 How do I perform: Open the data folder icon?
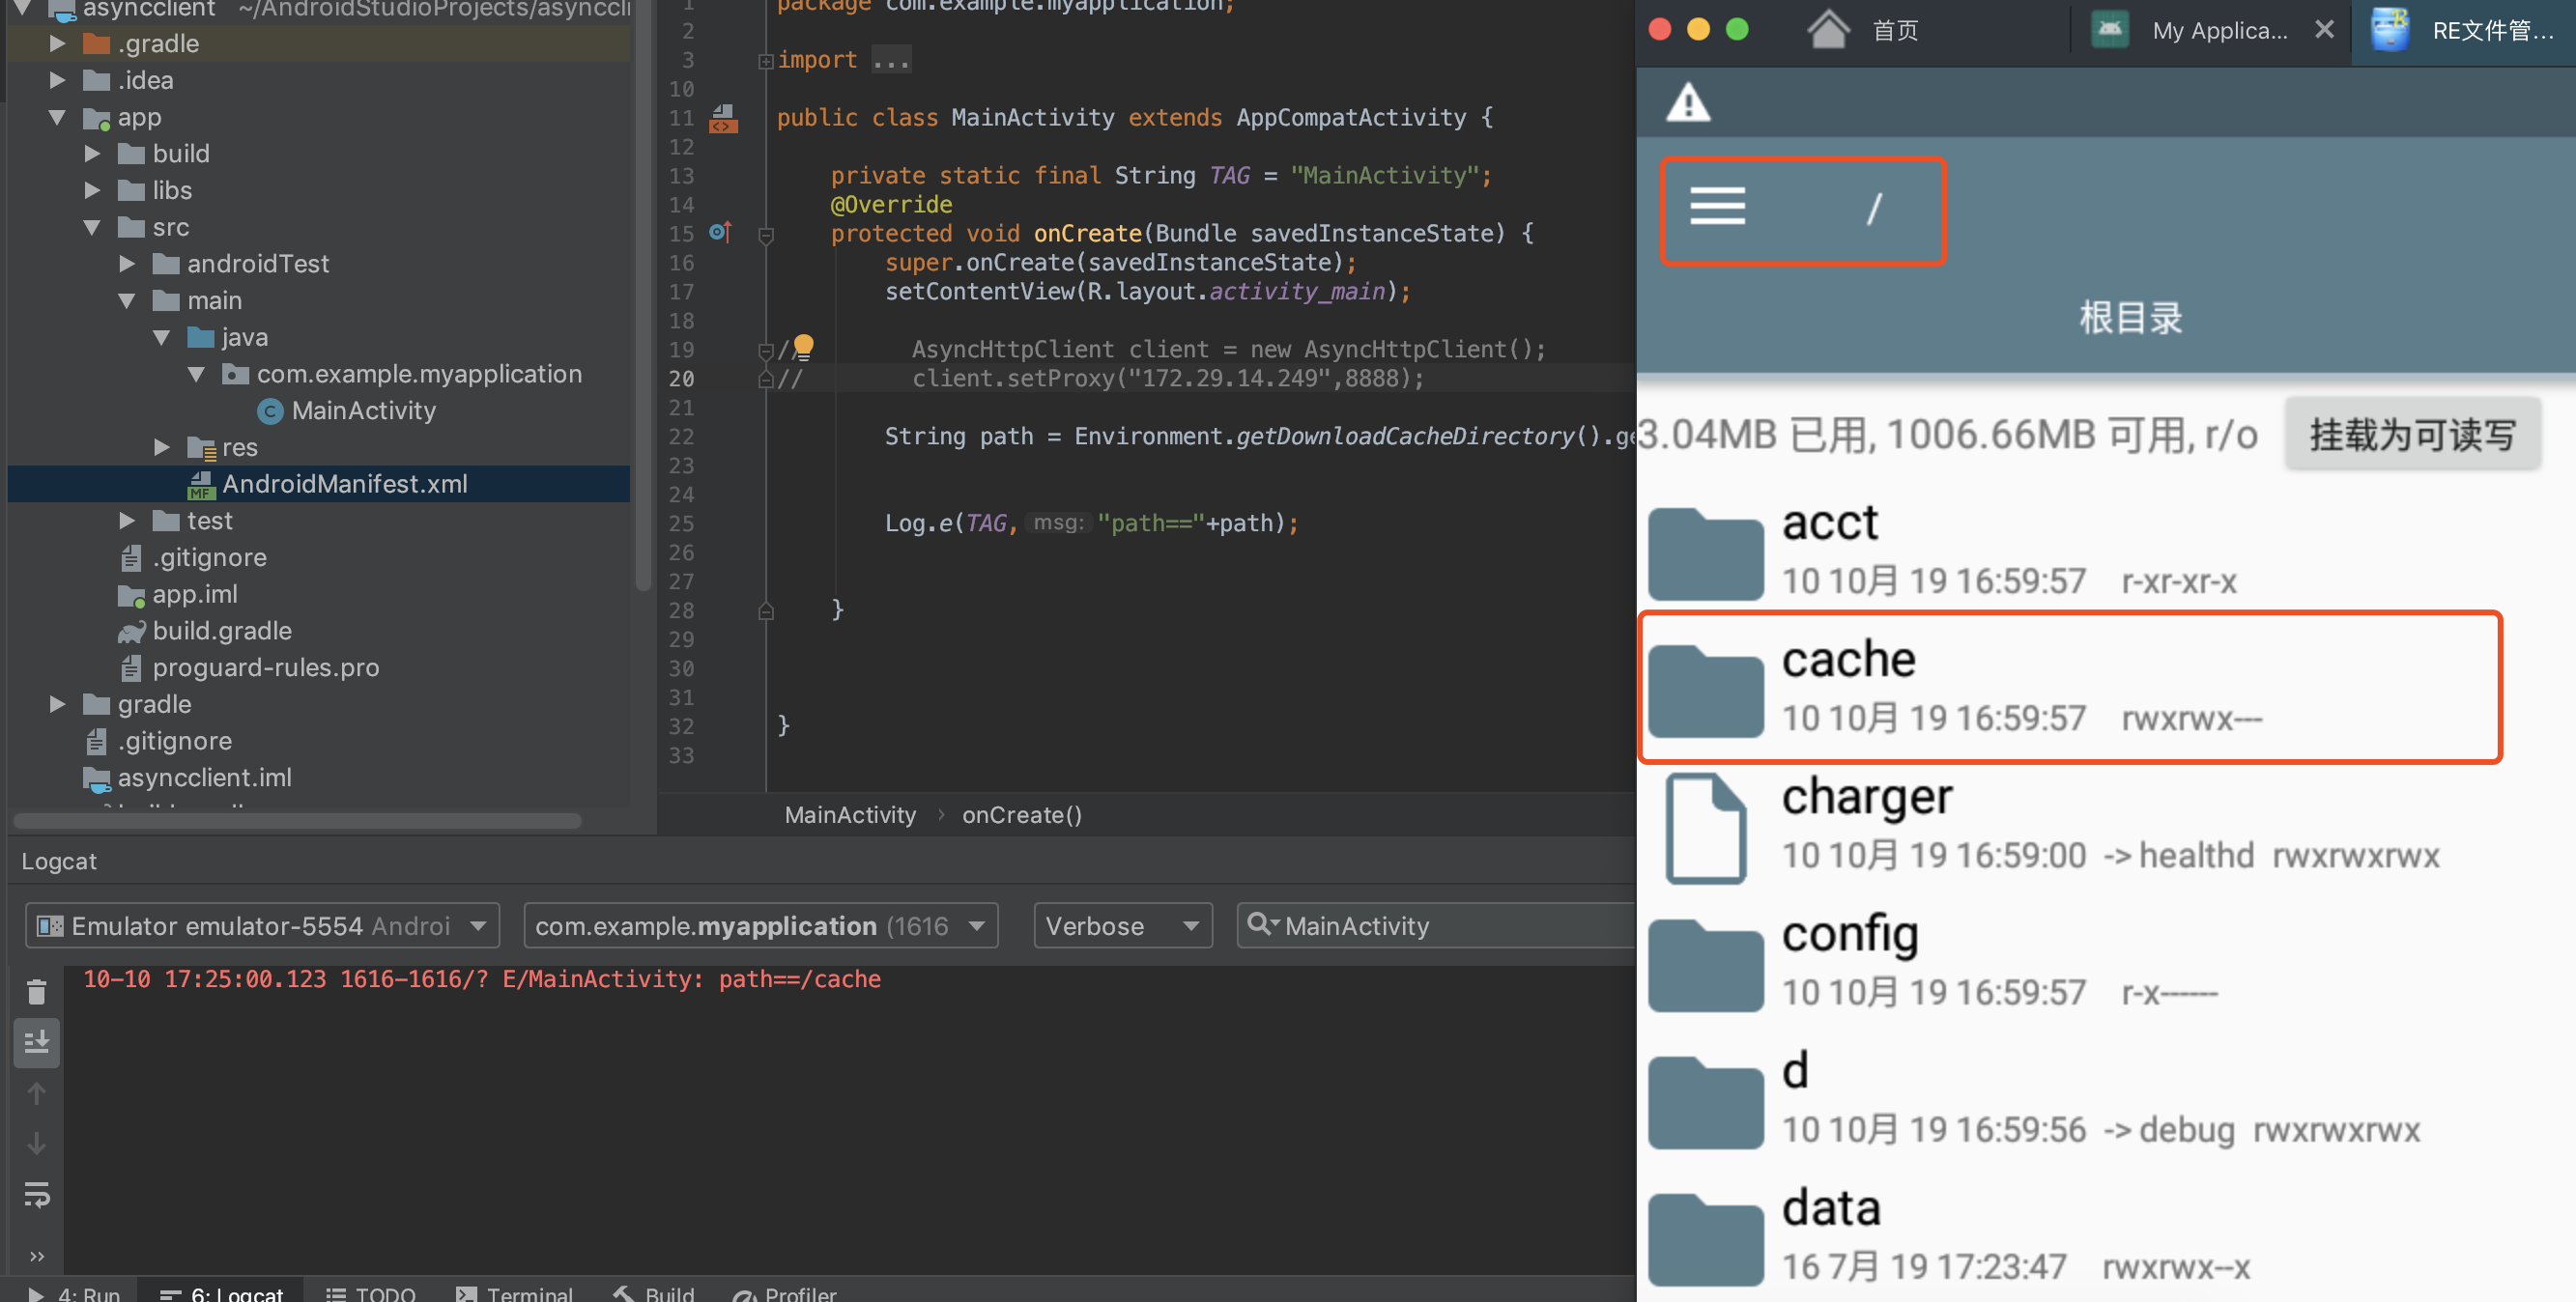coord(1705,1239)
